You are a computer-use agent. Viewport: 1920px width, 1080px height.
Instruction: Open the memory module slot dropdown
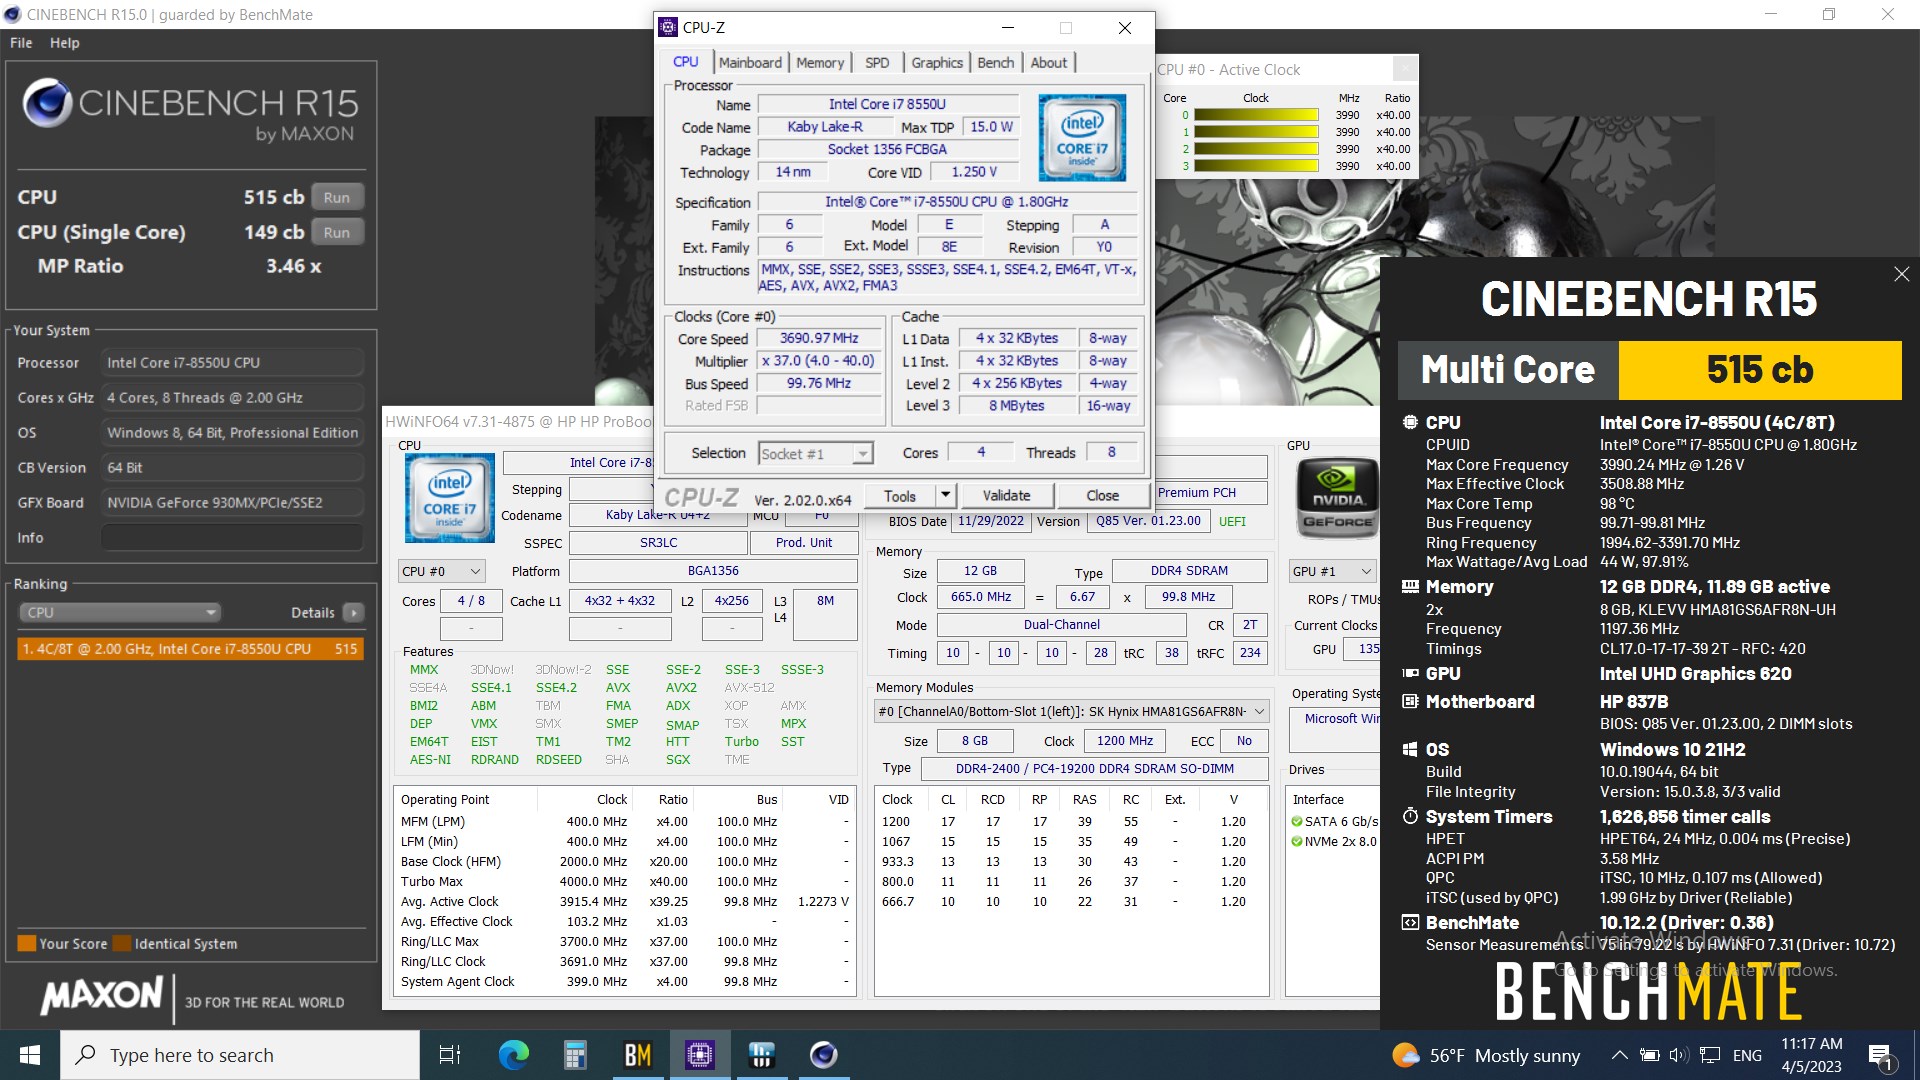[1071, 712]
